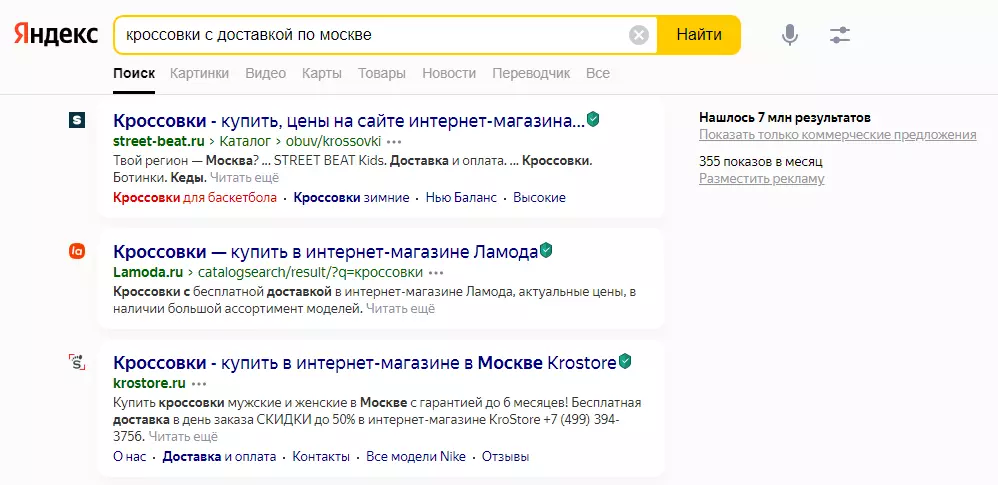This screenshot has height=485, width=998.
Task: Click the street-beat.ru favicon
Action: (77, 119)
